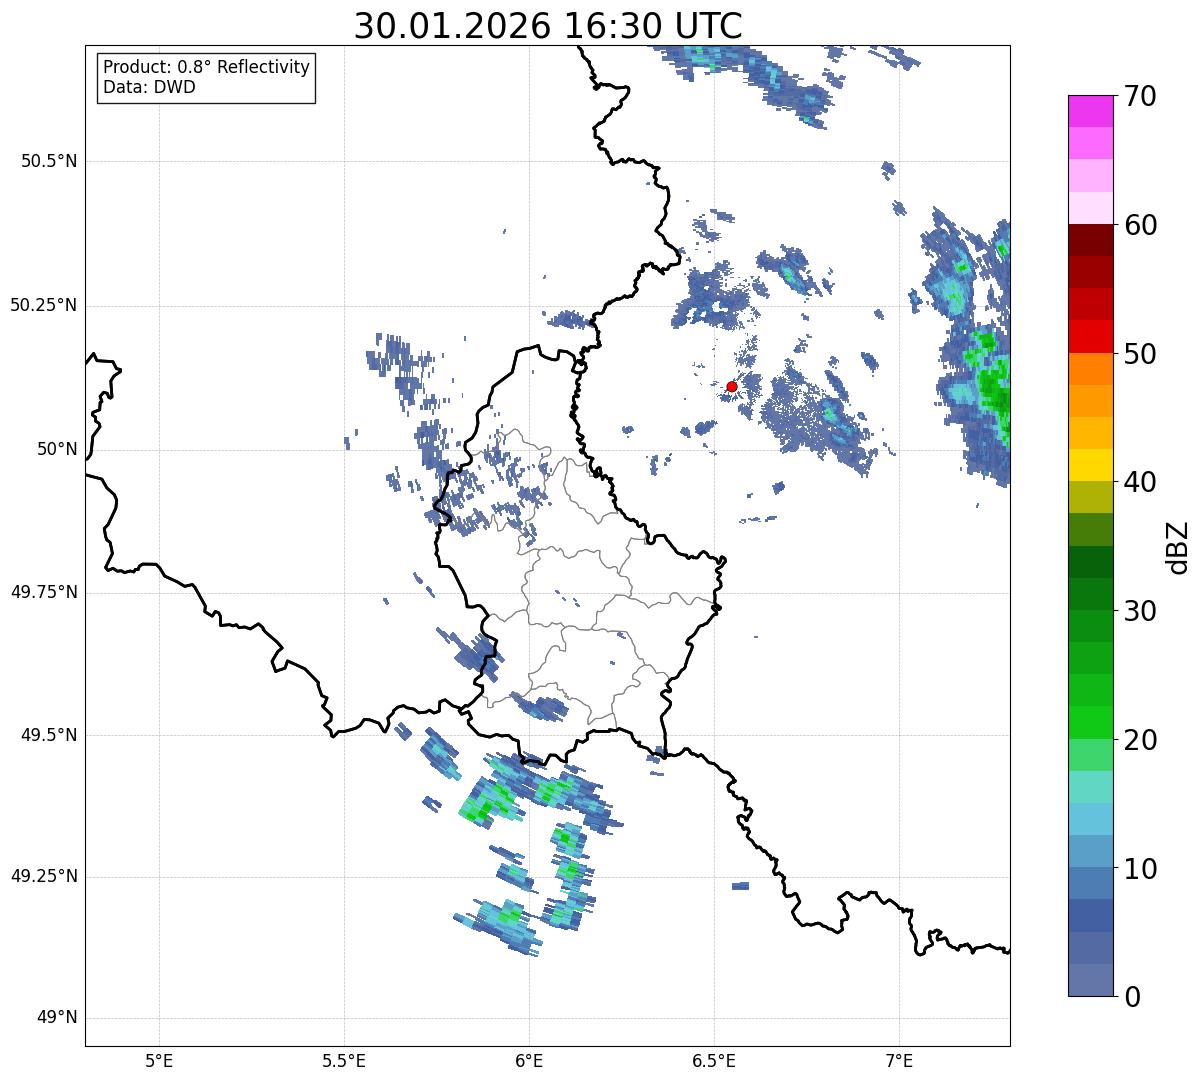
Task: Click the bright green swatch just above the 20 tick
Action: click(1090, 722)
